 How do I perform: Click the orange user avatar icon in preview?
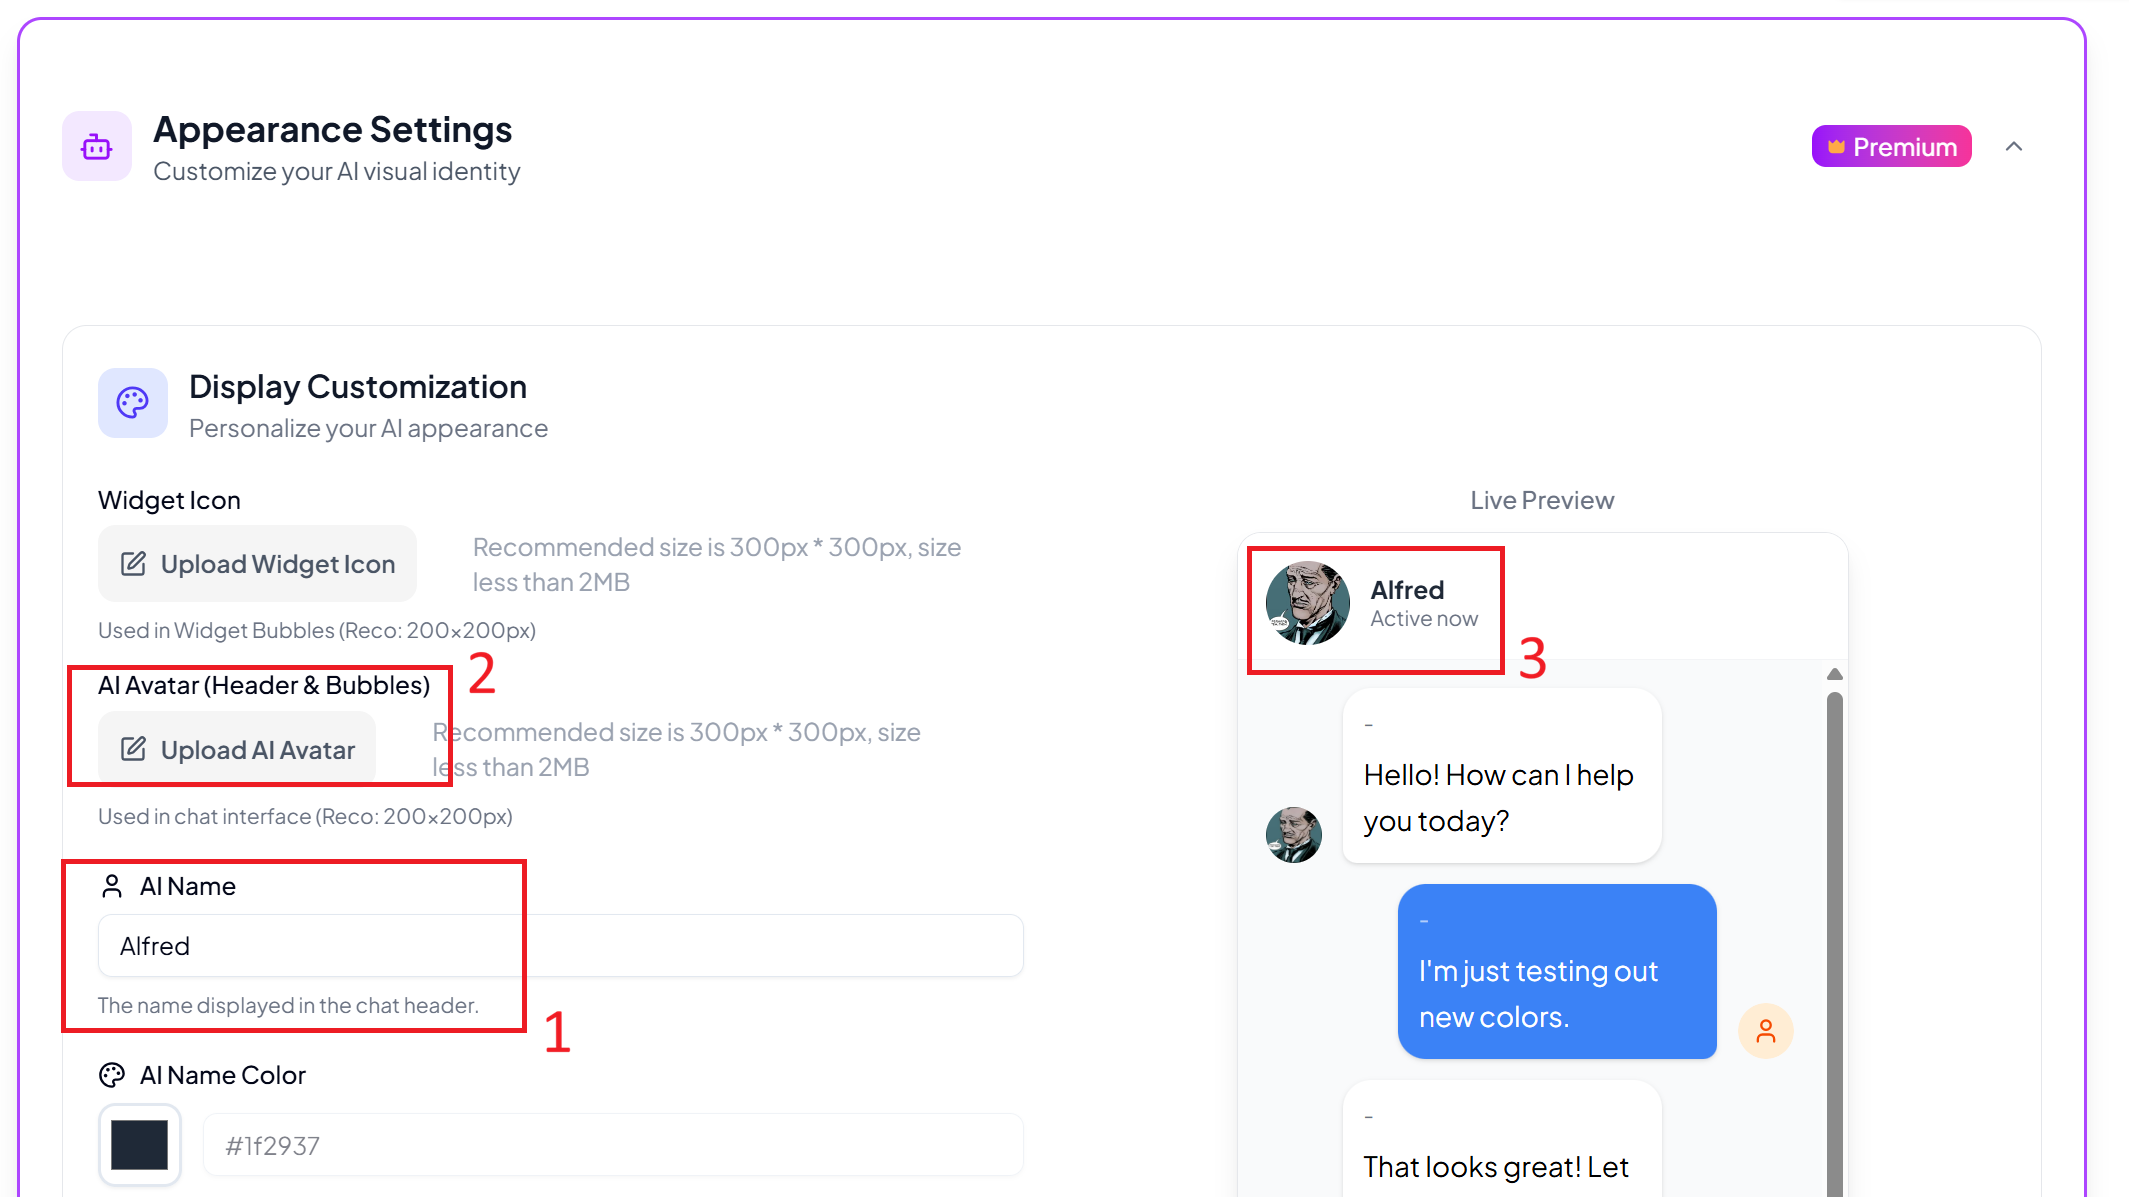click(x=1766, y=1031)
